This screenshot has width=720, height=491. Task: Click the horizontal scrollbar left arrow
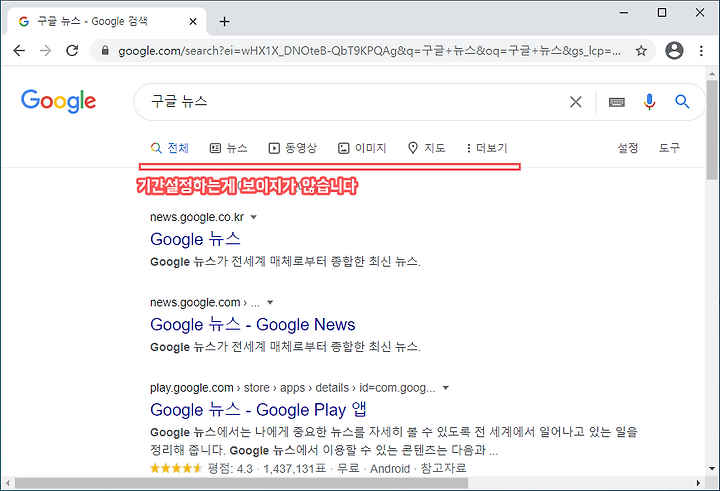click(x=7, y=483)
